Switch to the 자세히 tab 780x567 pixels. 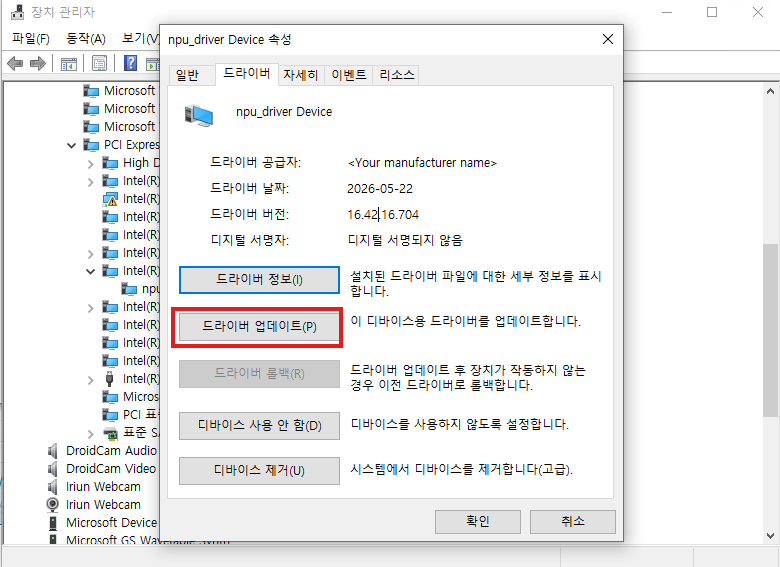coord(300,75)
